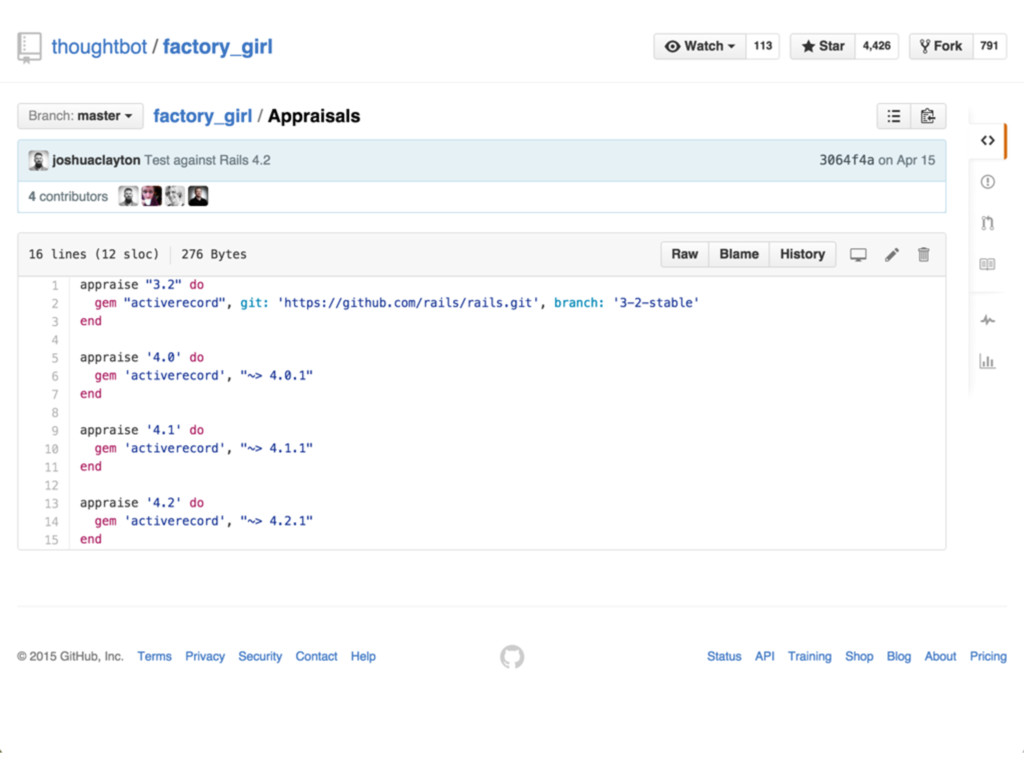Click the "~> 4.0.1" version string
The image size is (1024, 768).
276,376
